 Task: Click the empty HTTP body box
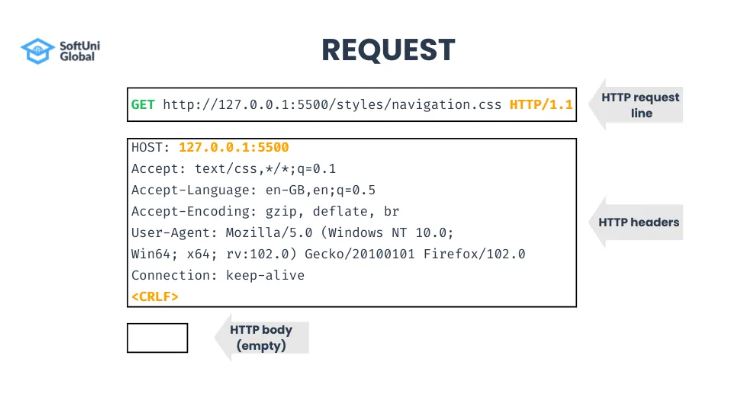tap(157, 338)
